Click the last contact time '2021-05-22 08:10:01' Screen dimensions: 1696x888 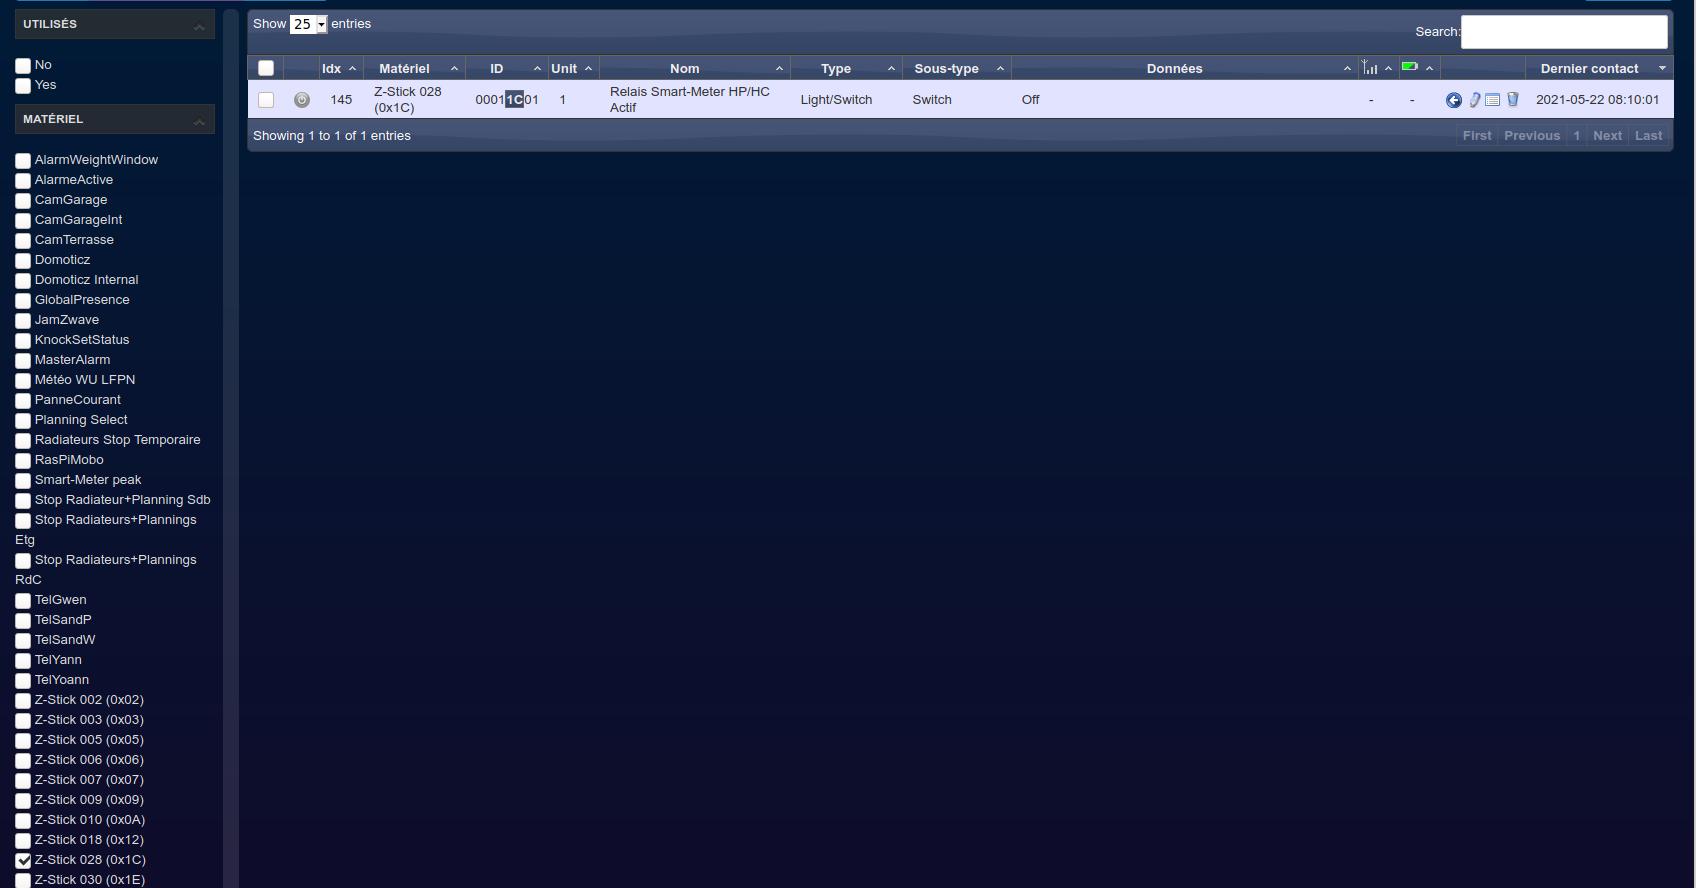pyautogui.click(x=1597, y=100)
